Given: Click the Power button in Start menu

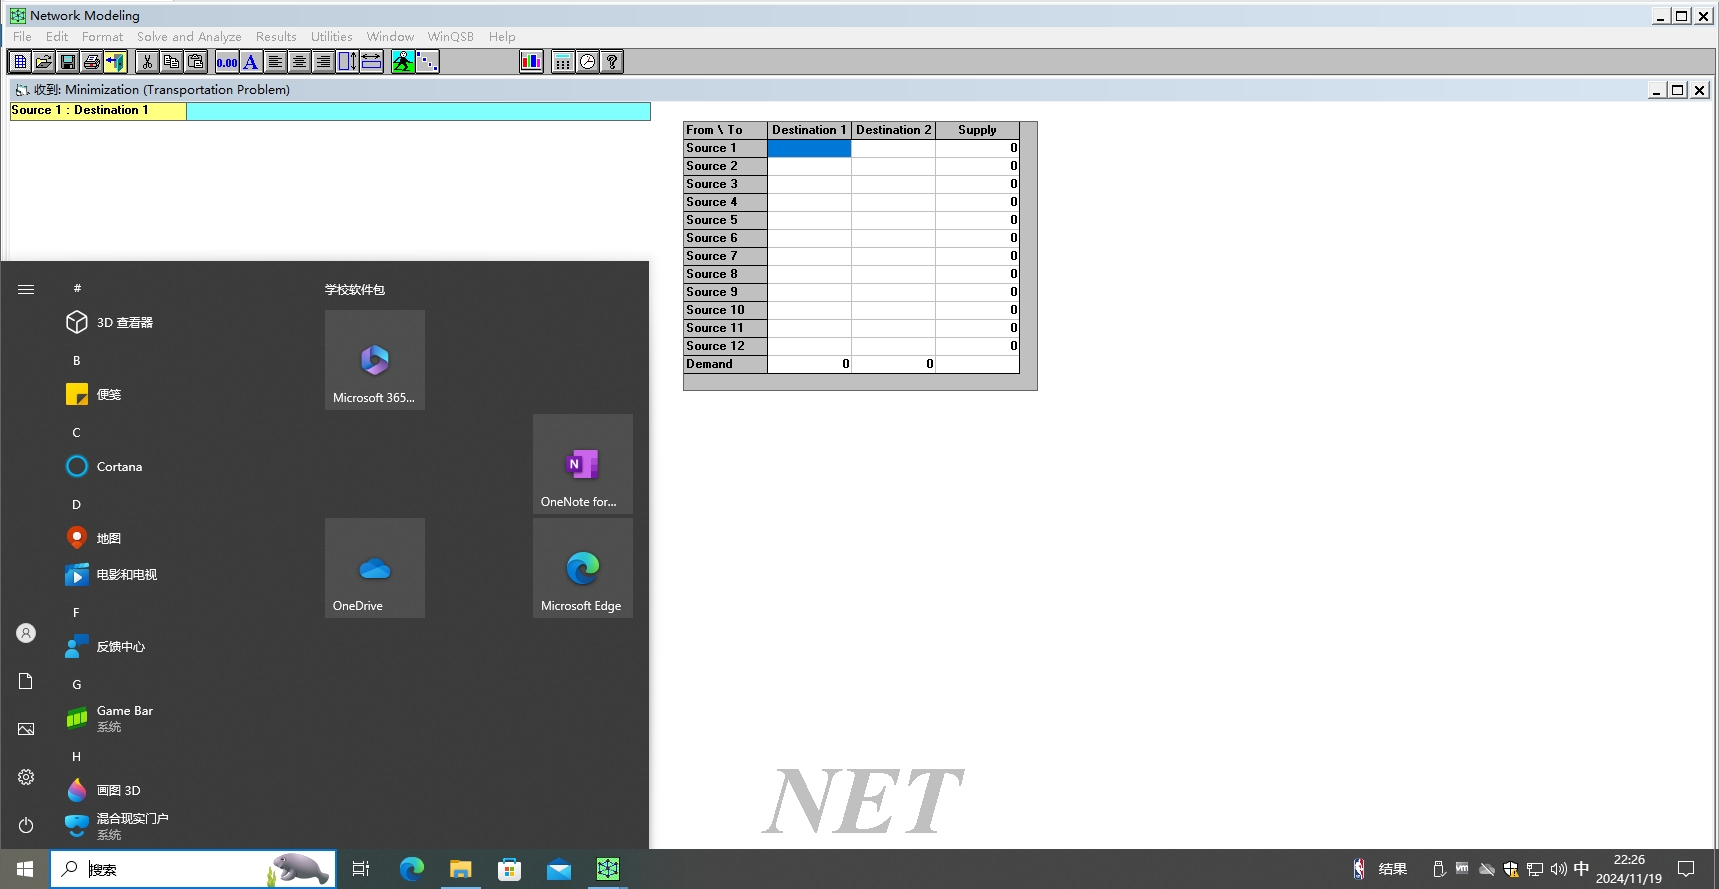Looking at the screenshot, I should (x=26, y=825).
